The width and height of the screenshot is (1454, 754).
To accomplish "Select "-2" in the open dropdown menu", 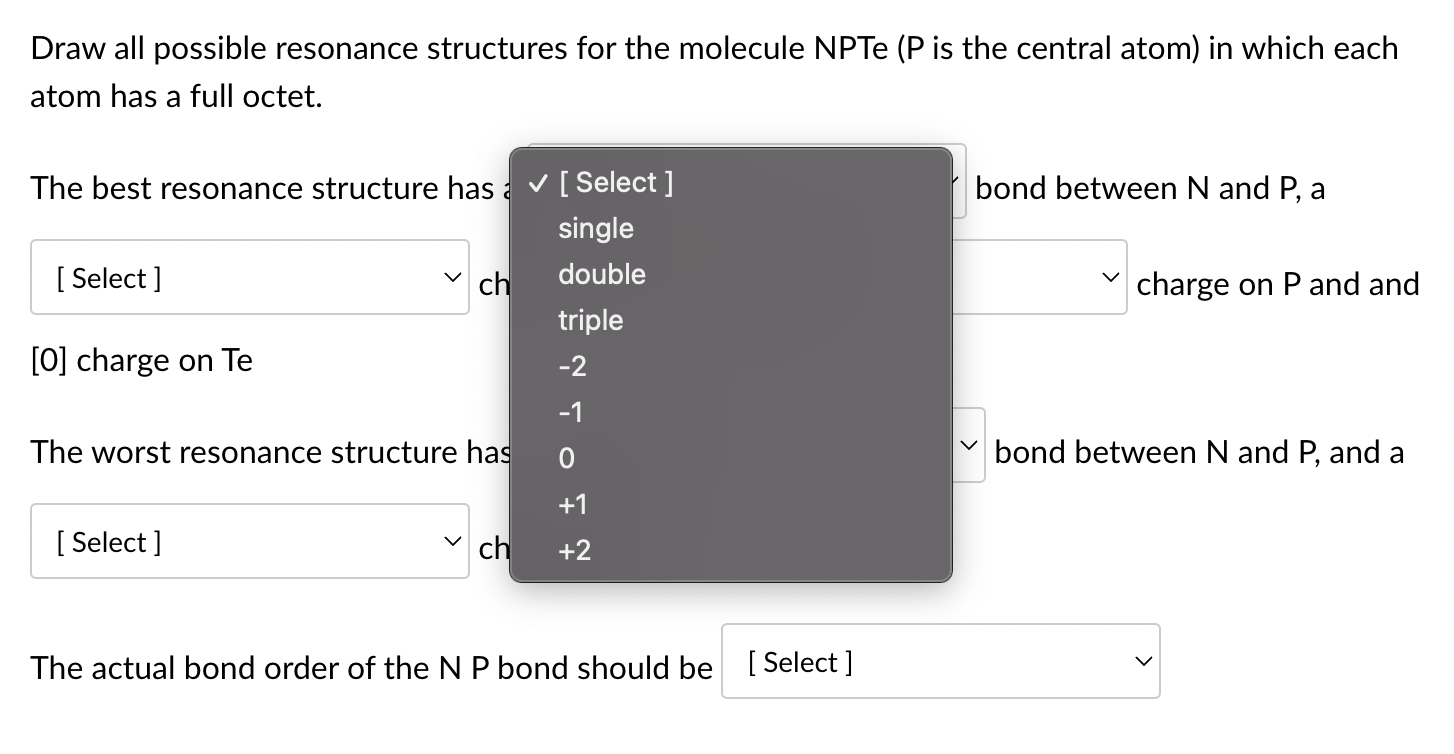I will point(570,366).
